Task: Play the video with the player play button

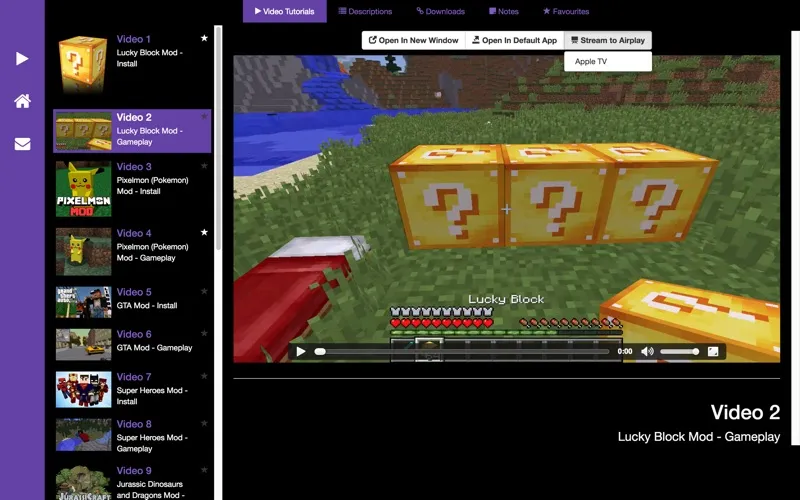Action: [301, 352]
